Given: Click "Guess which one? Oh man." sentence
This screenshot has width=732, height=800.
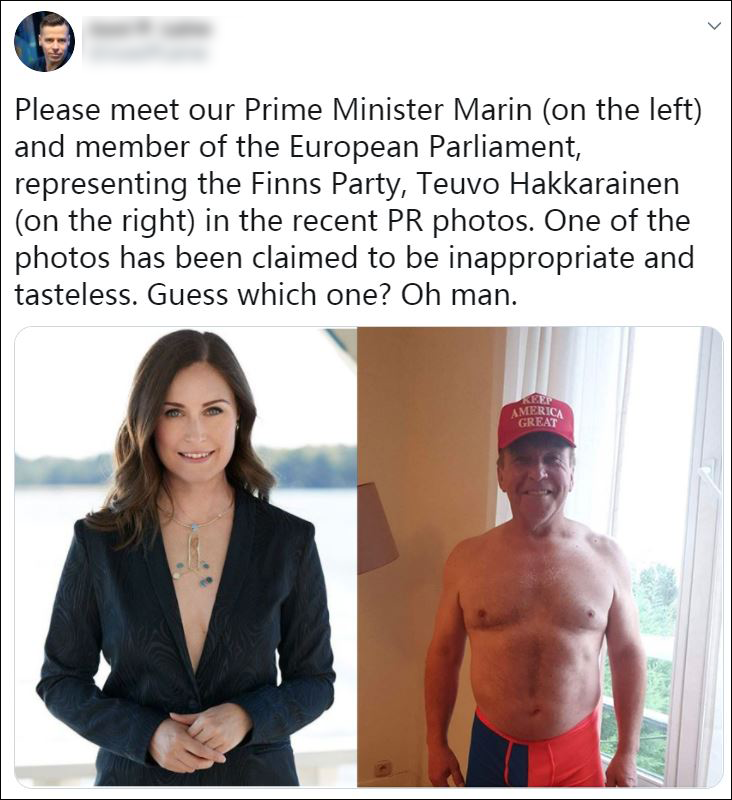Looking at the screenshot, I should (x=332, y=294).
